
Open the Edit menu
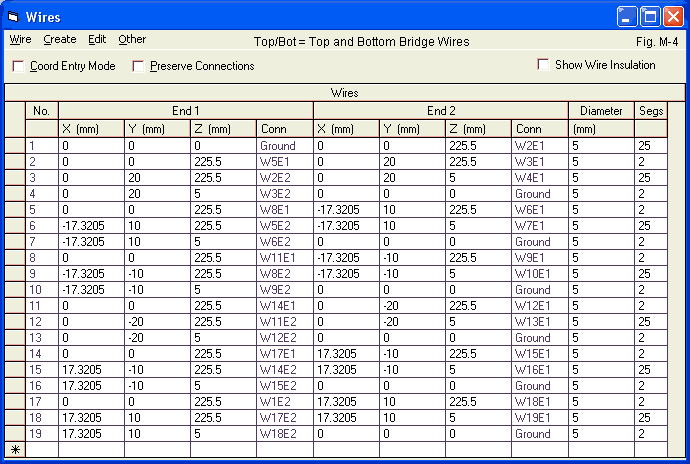(97, 40)
